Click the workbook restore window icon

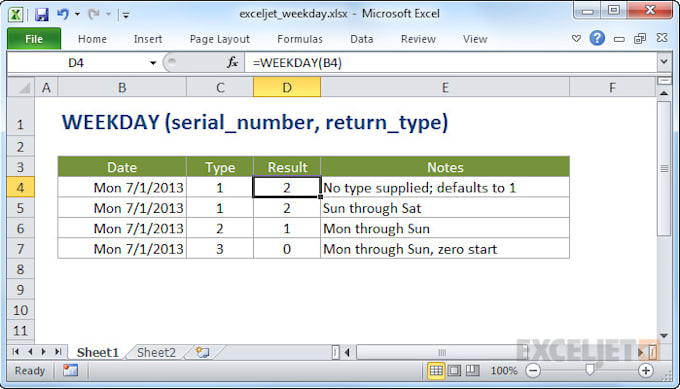pos(640,39)
